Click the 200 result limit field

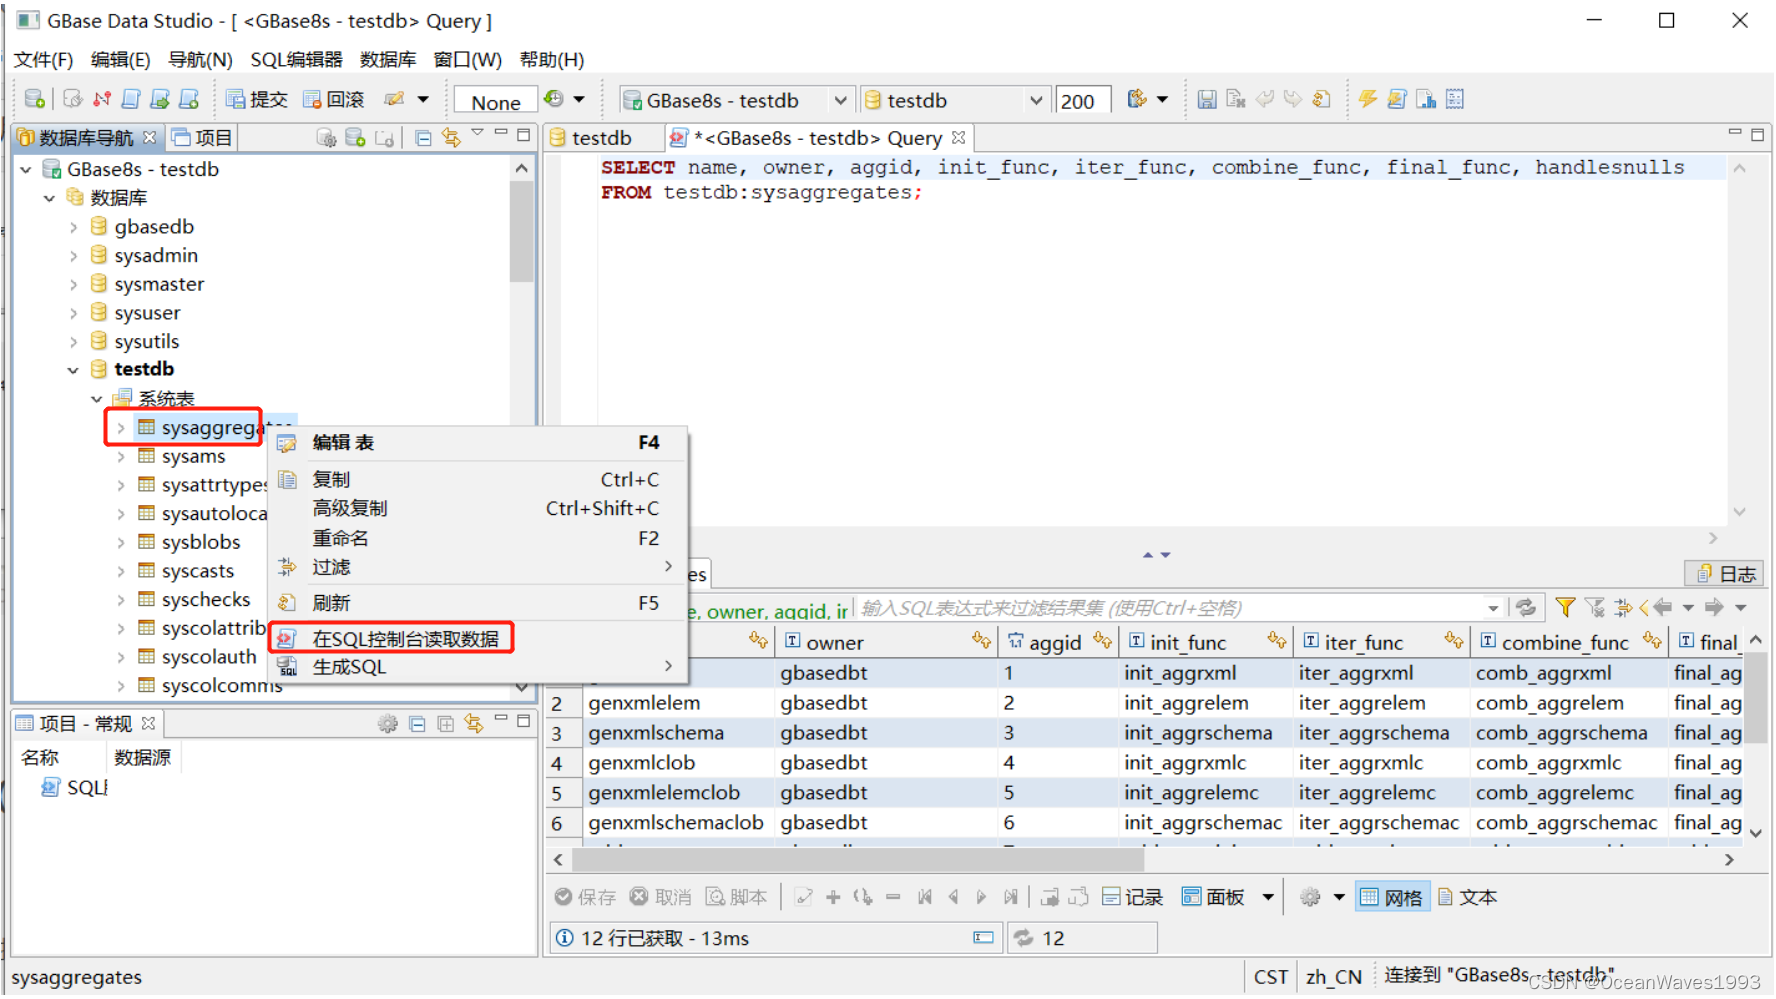coord(1082,101)
